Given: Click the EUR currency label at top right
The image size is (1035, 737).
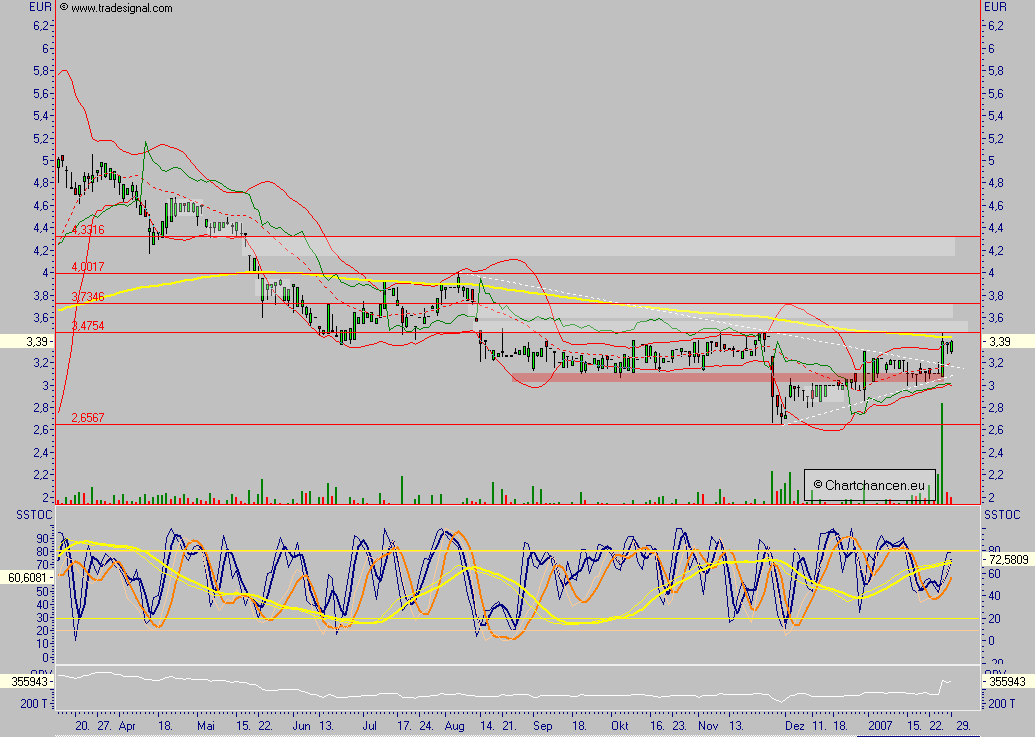Looking at the screenshot, I should coord(995,7).
